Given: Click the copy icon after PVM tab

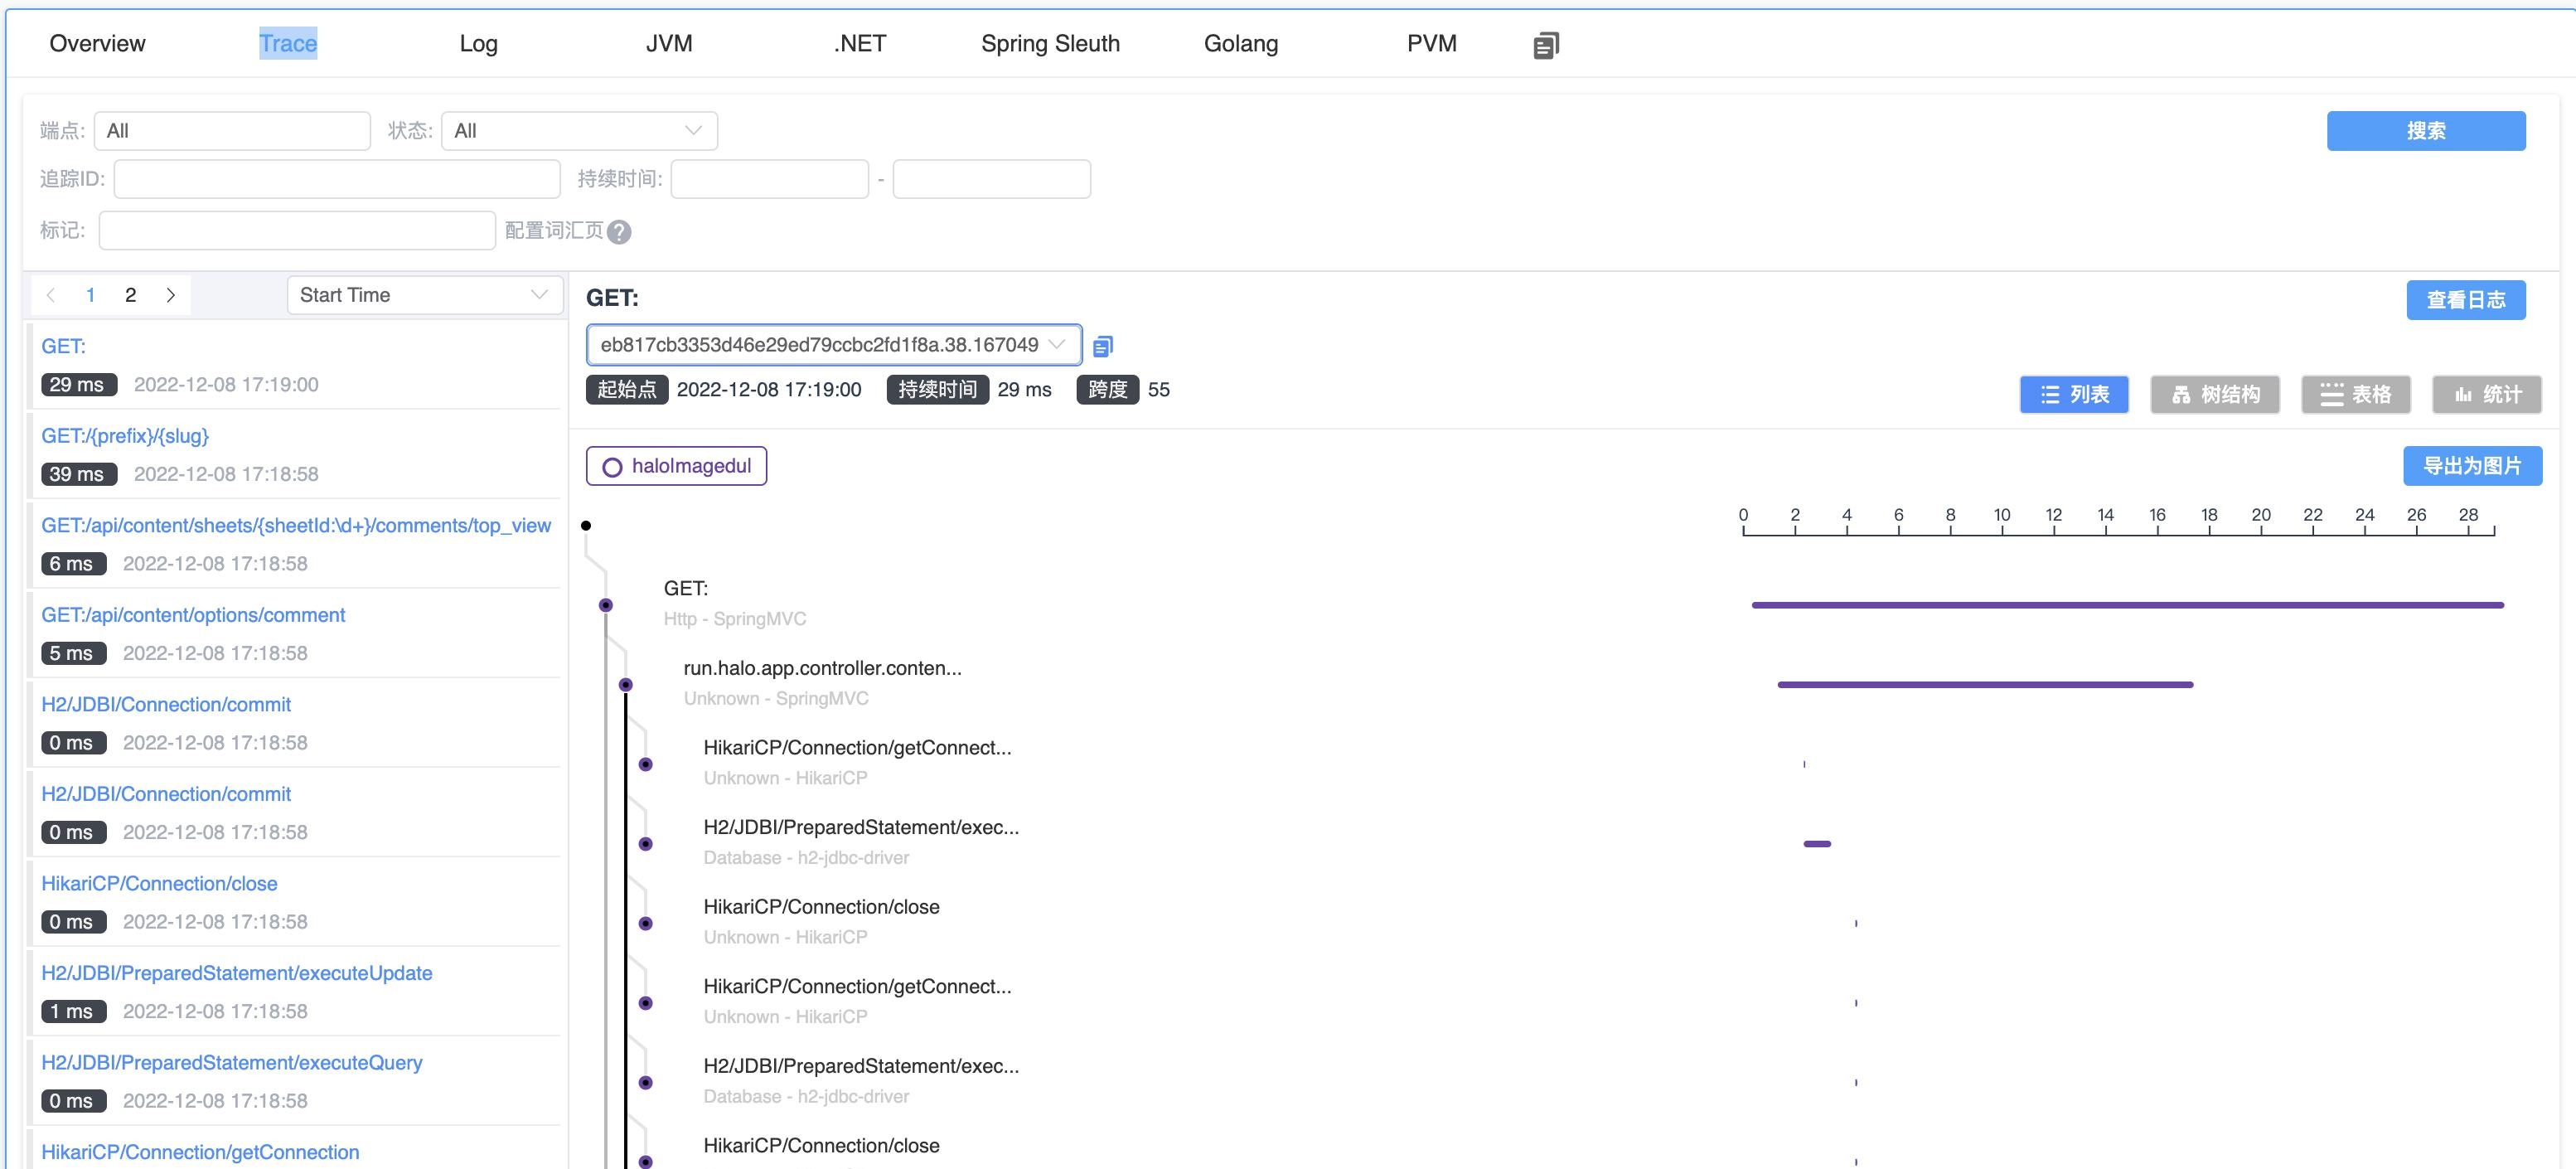Looking at the screenshot, I should 1545,45.
